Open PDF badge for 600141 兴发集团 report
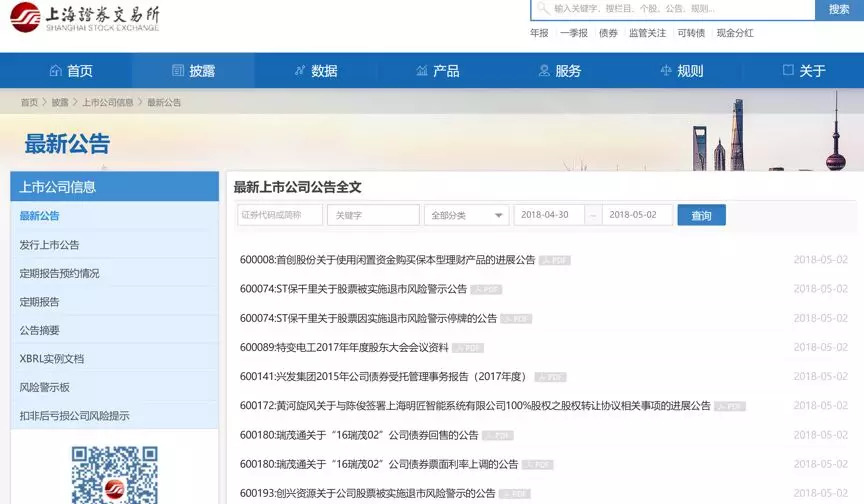 tap(550, 377)
